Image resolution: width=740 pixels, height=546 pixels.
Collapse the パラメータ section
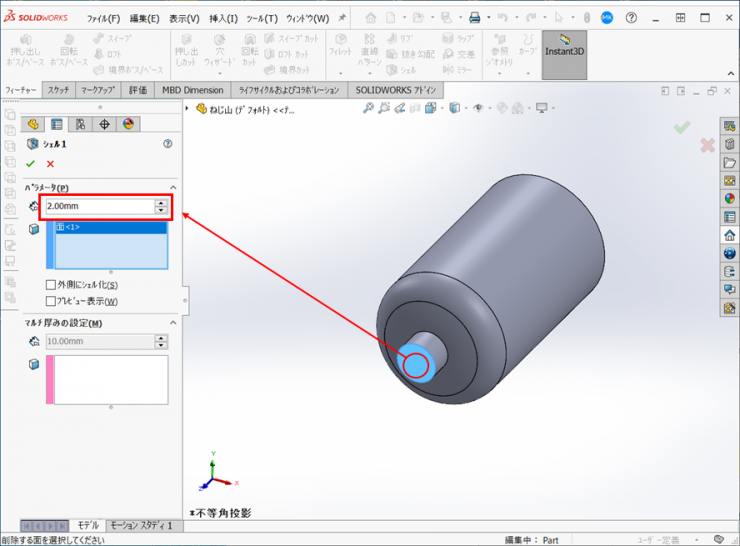click(x=172, y=187)
